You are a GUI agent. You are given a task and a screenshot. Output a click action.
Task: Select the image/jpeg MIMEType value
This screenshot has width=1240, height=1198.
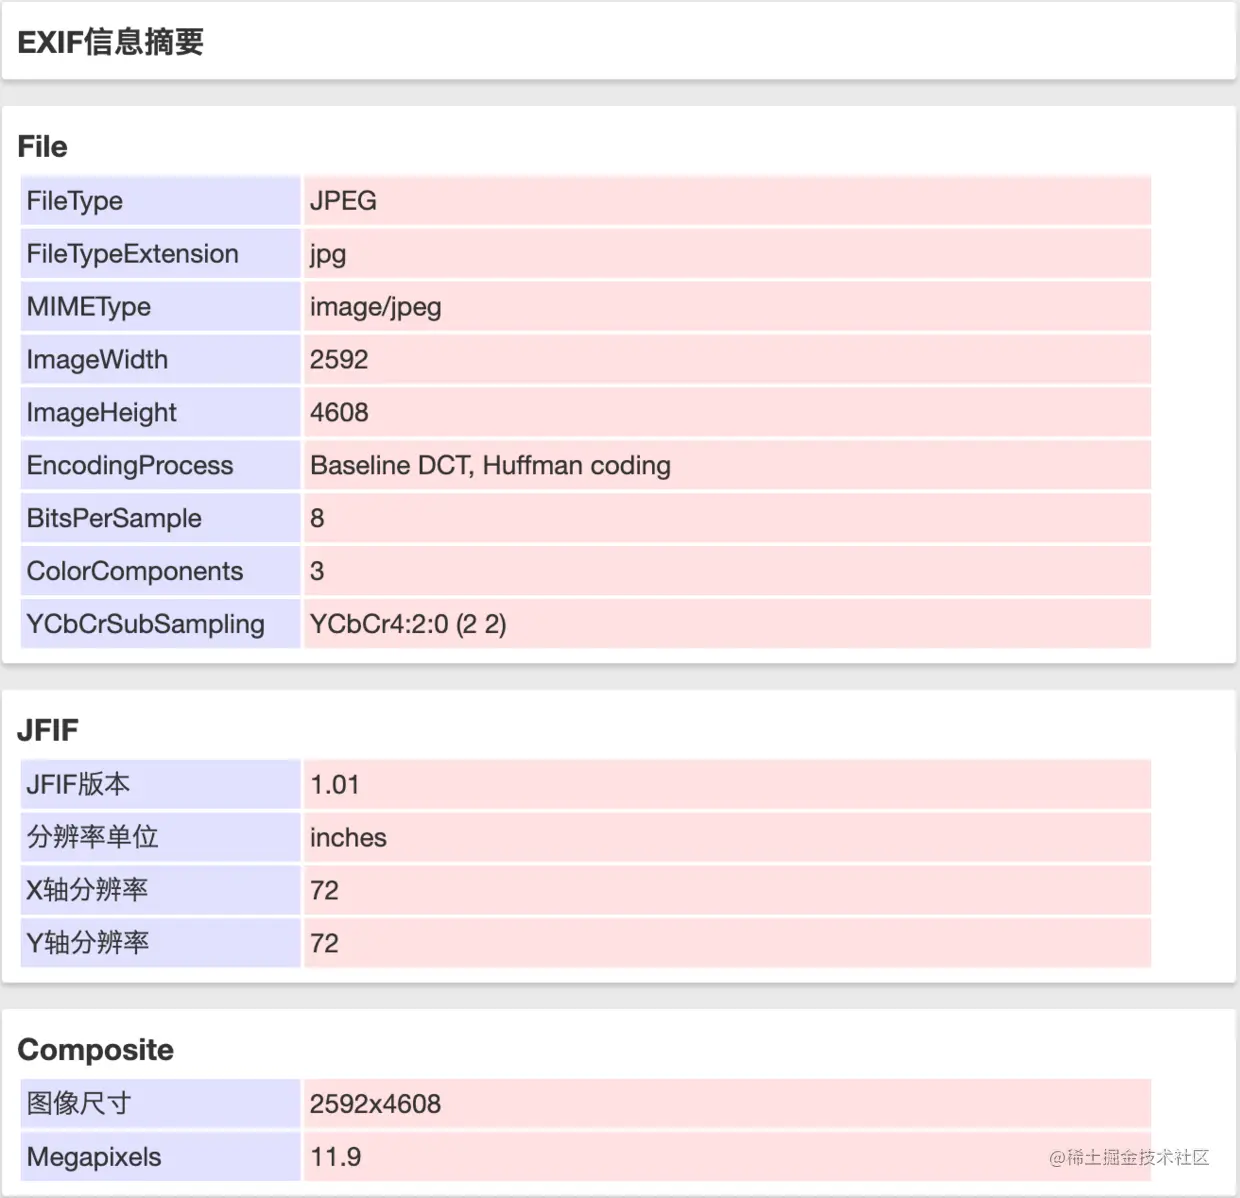[376, 306]
